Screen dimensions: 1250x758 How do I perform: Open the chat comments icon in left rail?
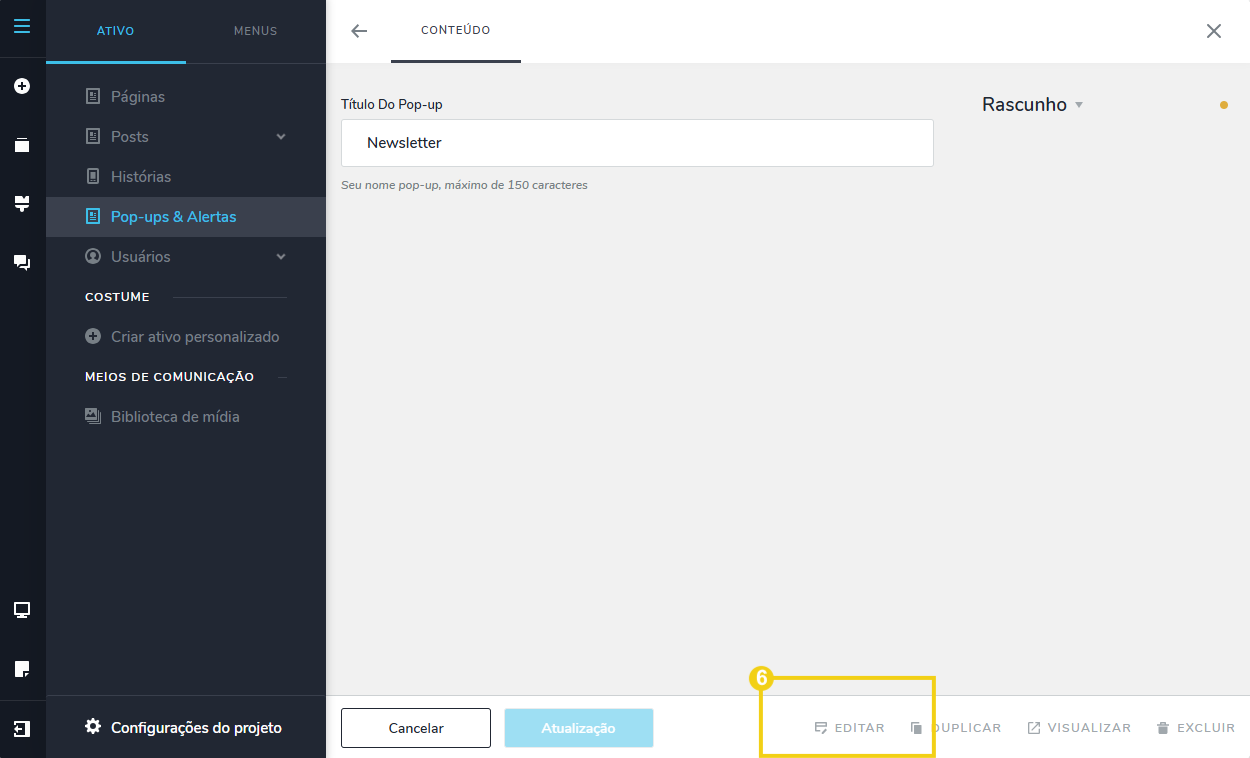[x=22, y=263]
